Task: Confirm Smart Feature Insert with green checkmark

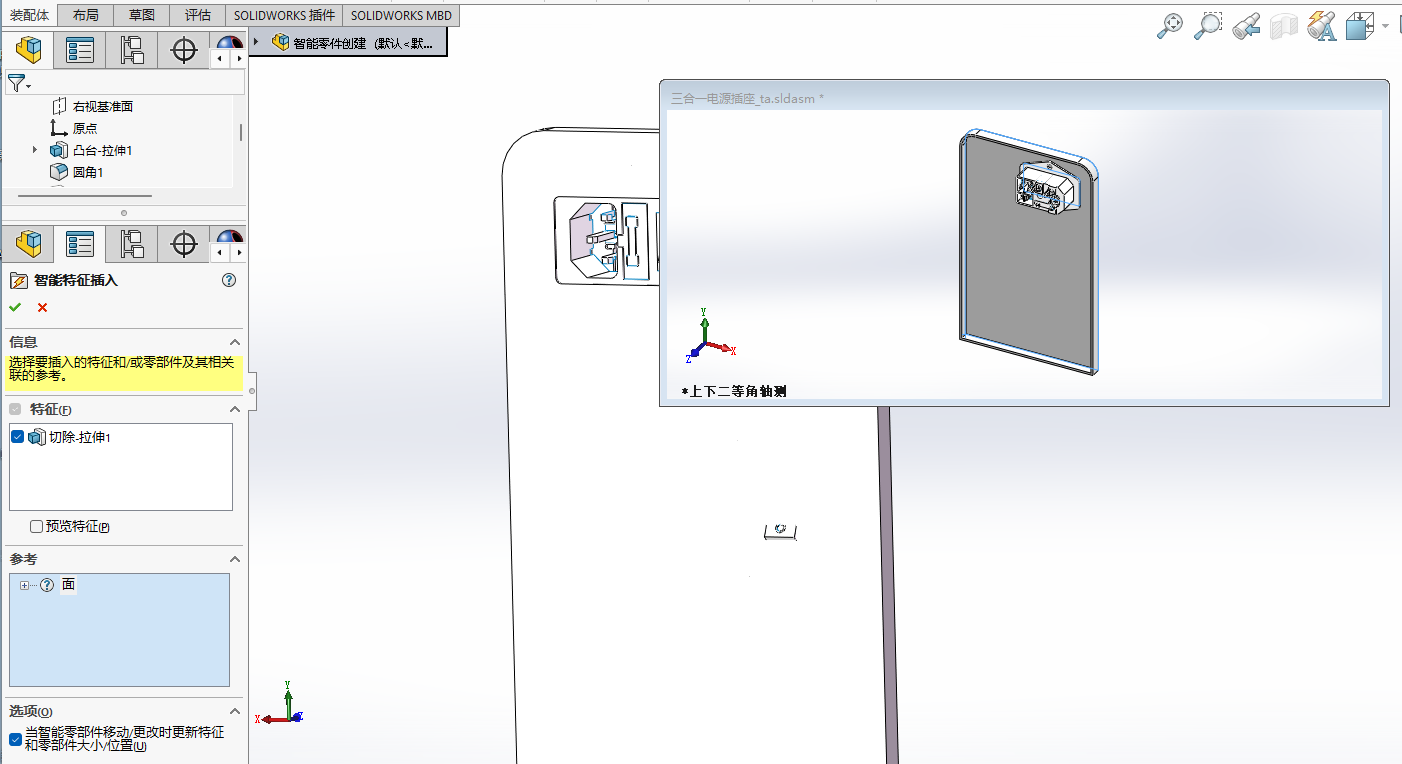Action: click(15, 307)
